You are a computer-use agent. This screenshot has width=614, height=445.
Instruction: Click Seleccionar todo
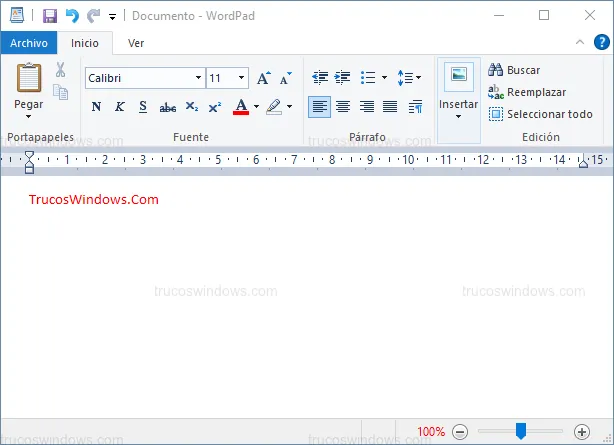540,114
